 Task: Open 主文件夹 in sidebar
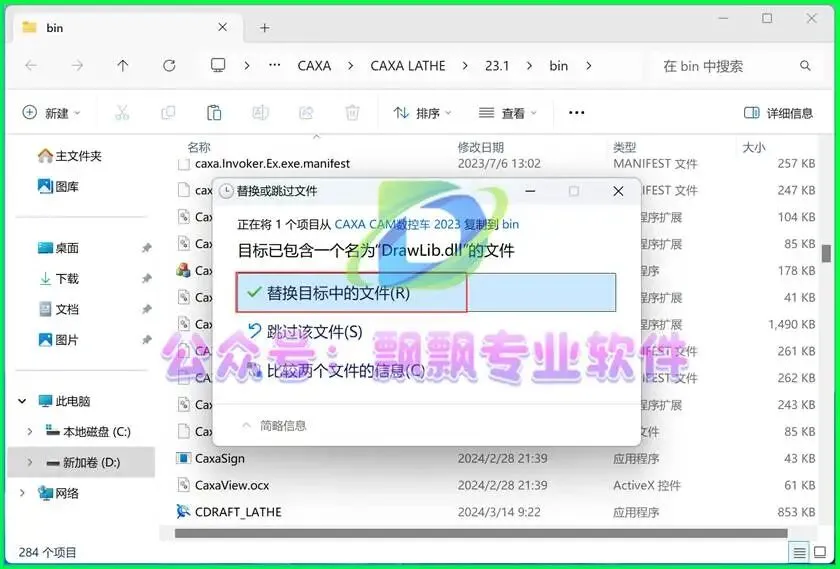tap(70, 156)
